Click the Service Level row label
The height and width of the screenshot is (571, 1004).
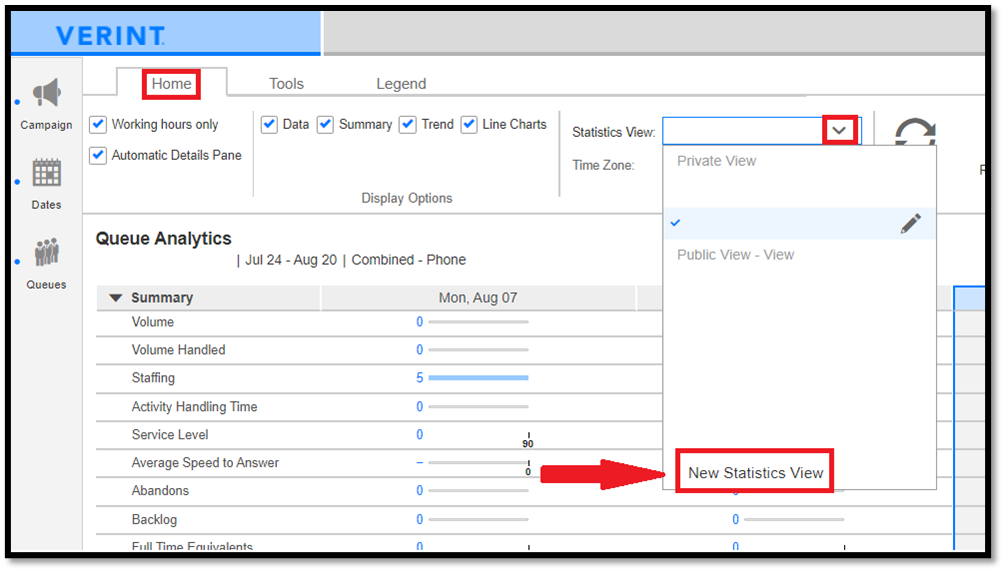[170, 435]
